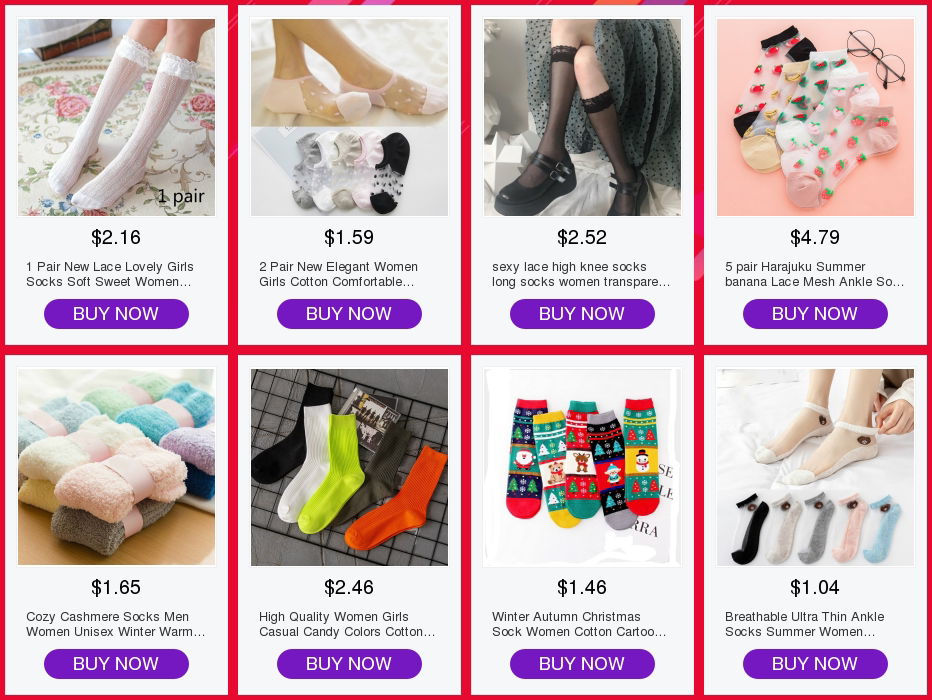The width and height of the screenshot is (932, 700).
Task: Buy the $2.46 candy color socks
Action: coord(350,664)
